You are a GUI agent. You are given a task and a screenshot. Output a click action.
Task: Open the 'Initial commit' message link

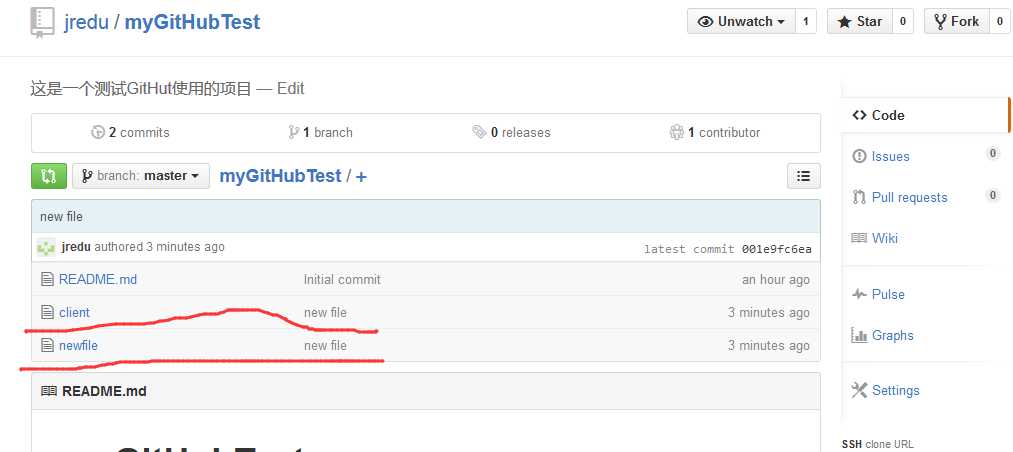click(342, 280)
